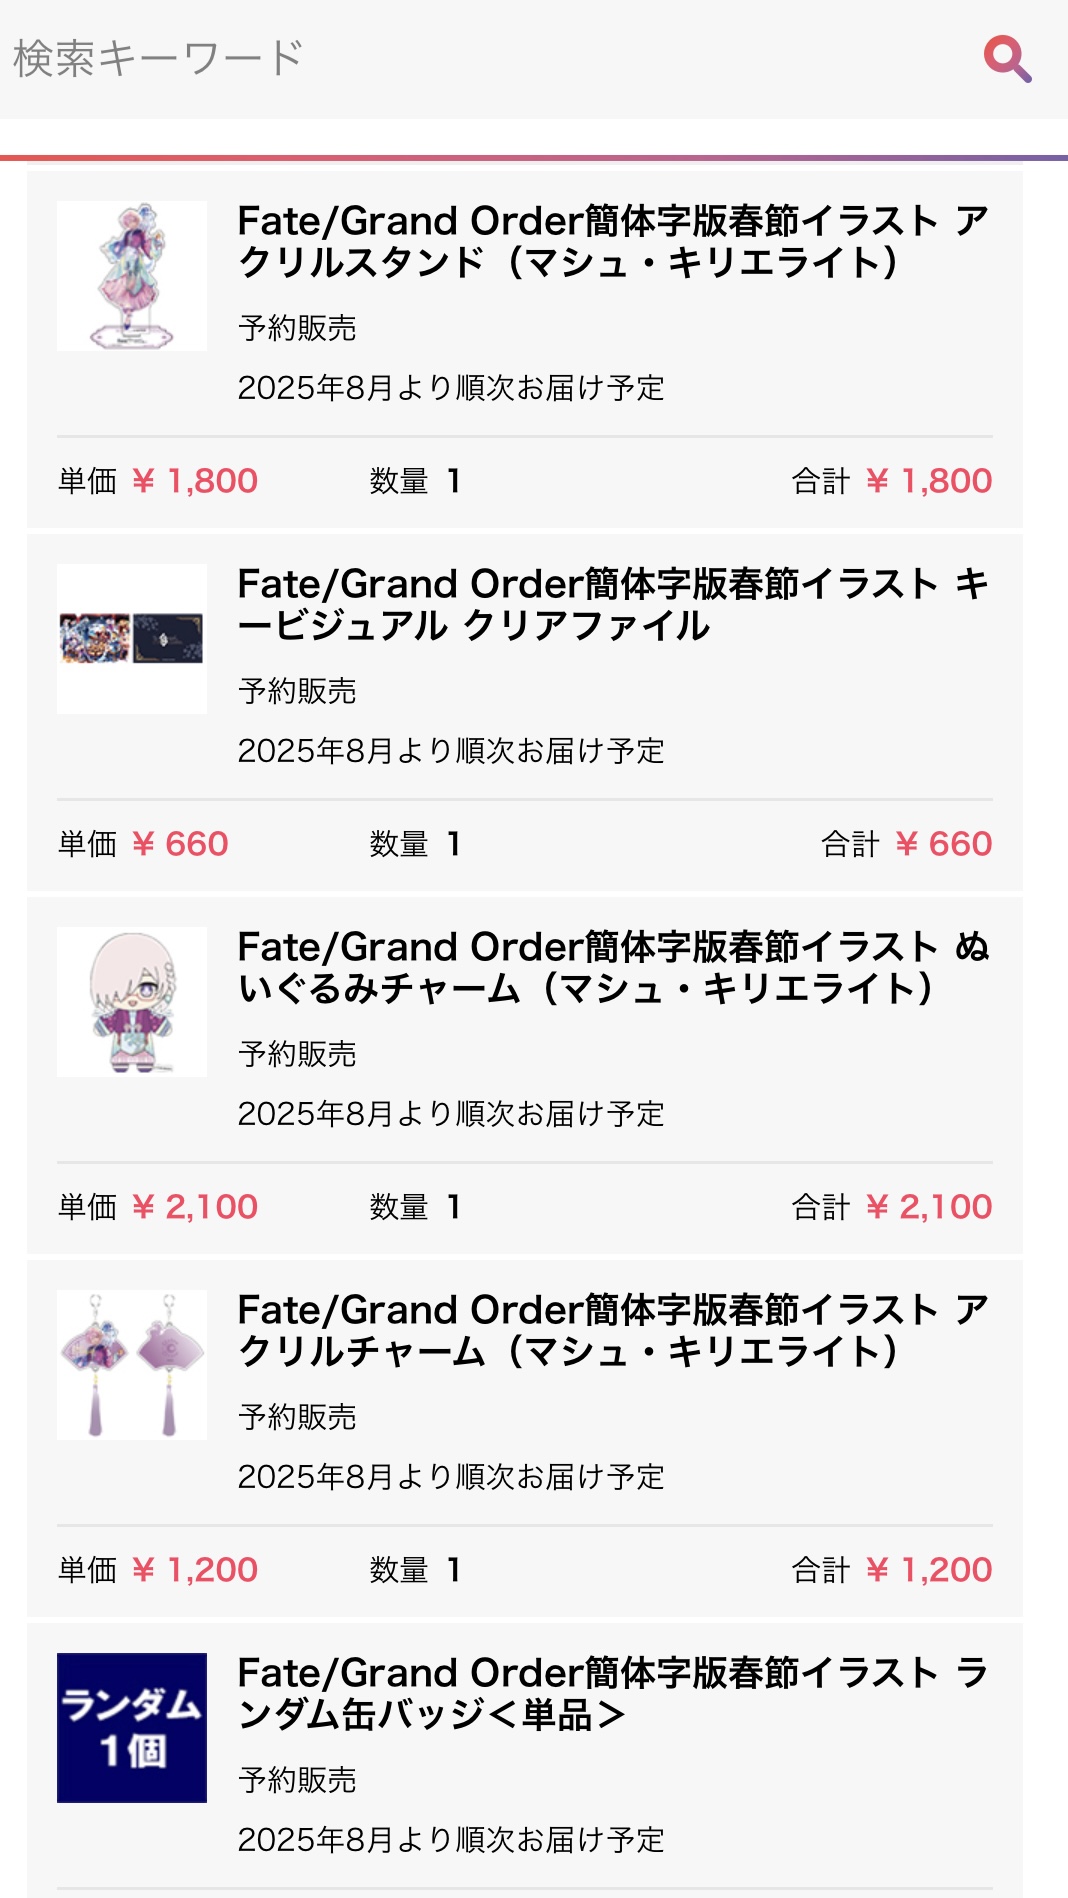Open the key visual clear file thumbnail
1068x1898 pixels.
pos(132,639)
